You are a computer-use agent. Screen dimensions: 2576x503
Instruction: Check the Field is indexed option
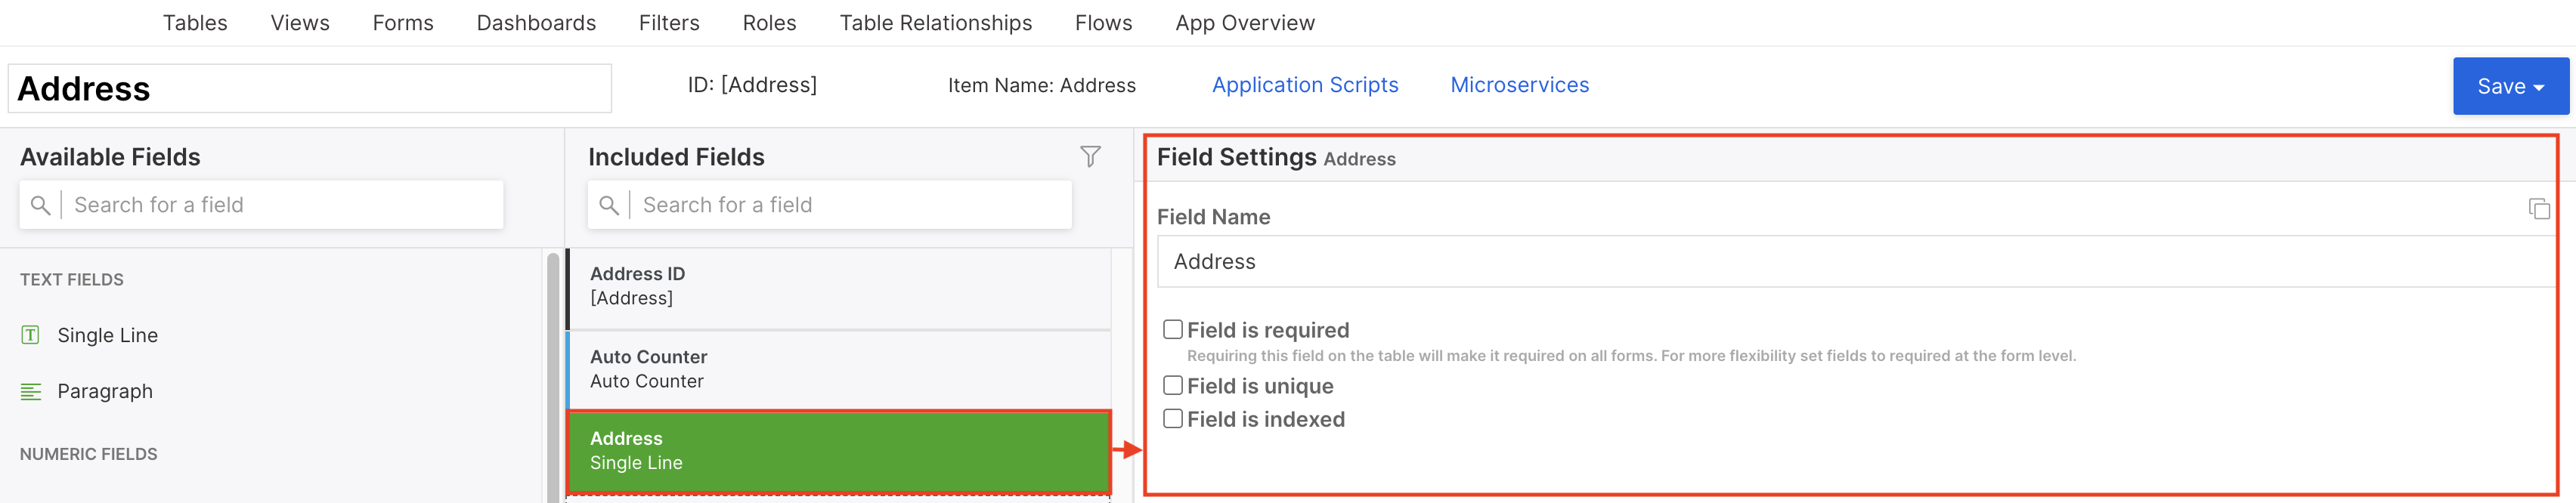1173,418
